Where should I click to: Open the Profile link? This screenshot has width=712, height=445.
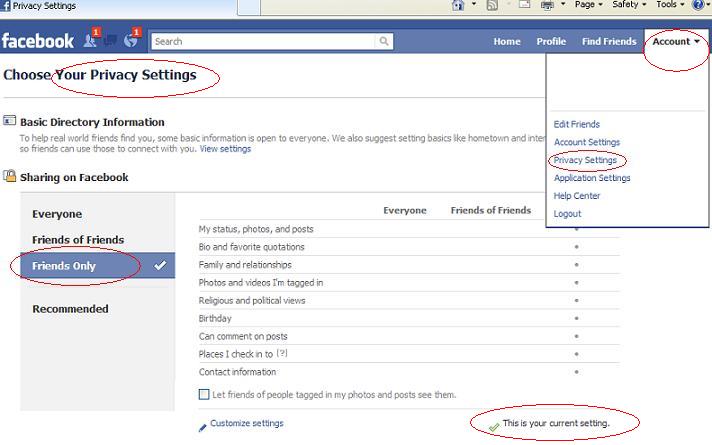pyautogui.click(x=551, y=41)
